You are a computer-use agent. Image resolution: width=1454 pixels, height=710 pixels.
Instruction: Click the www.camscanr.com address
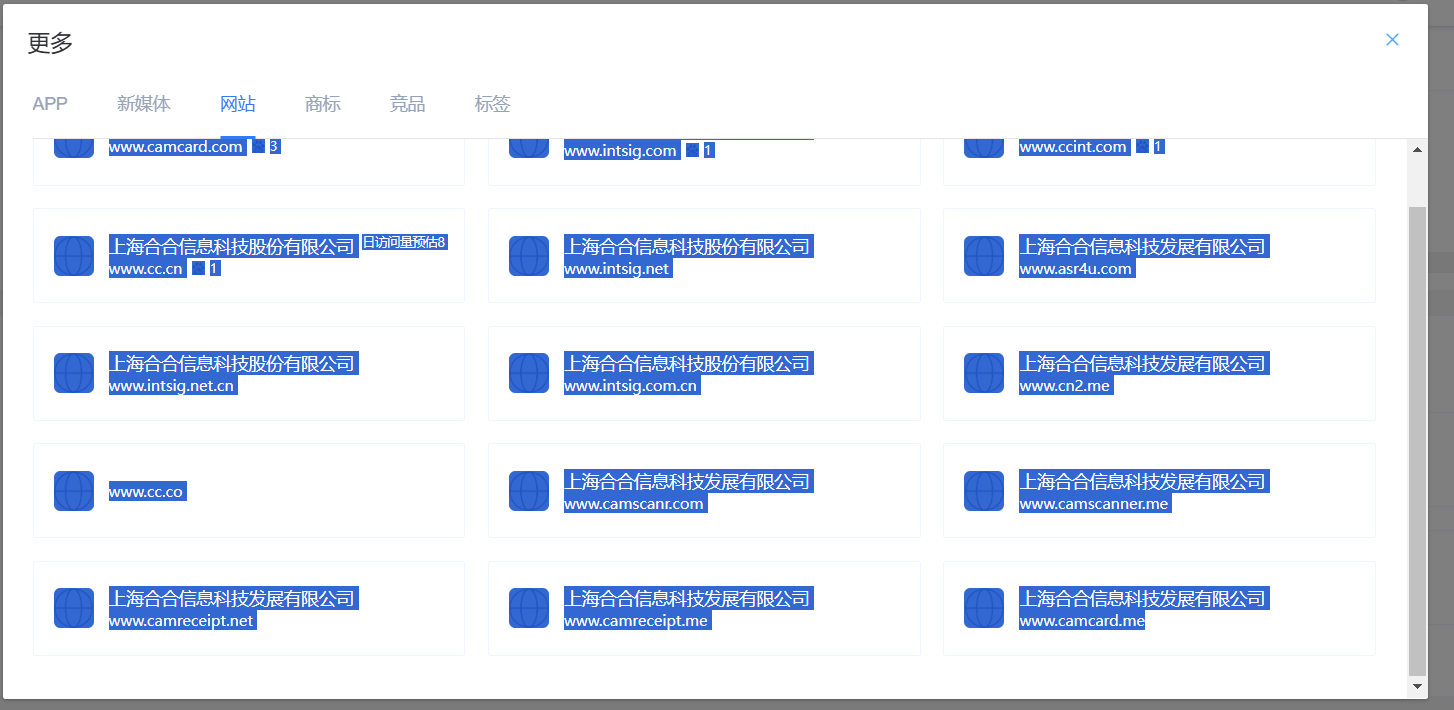click(634, 504)
